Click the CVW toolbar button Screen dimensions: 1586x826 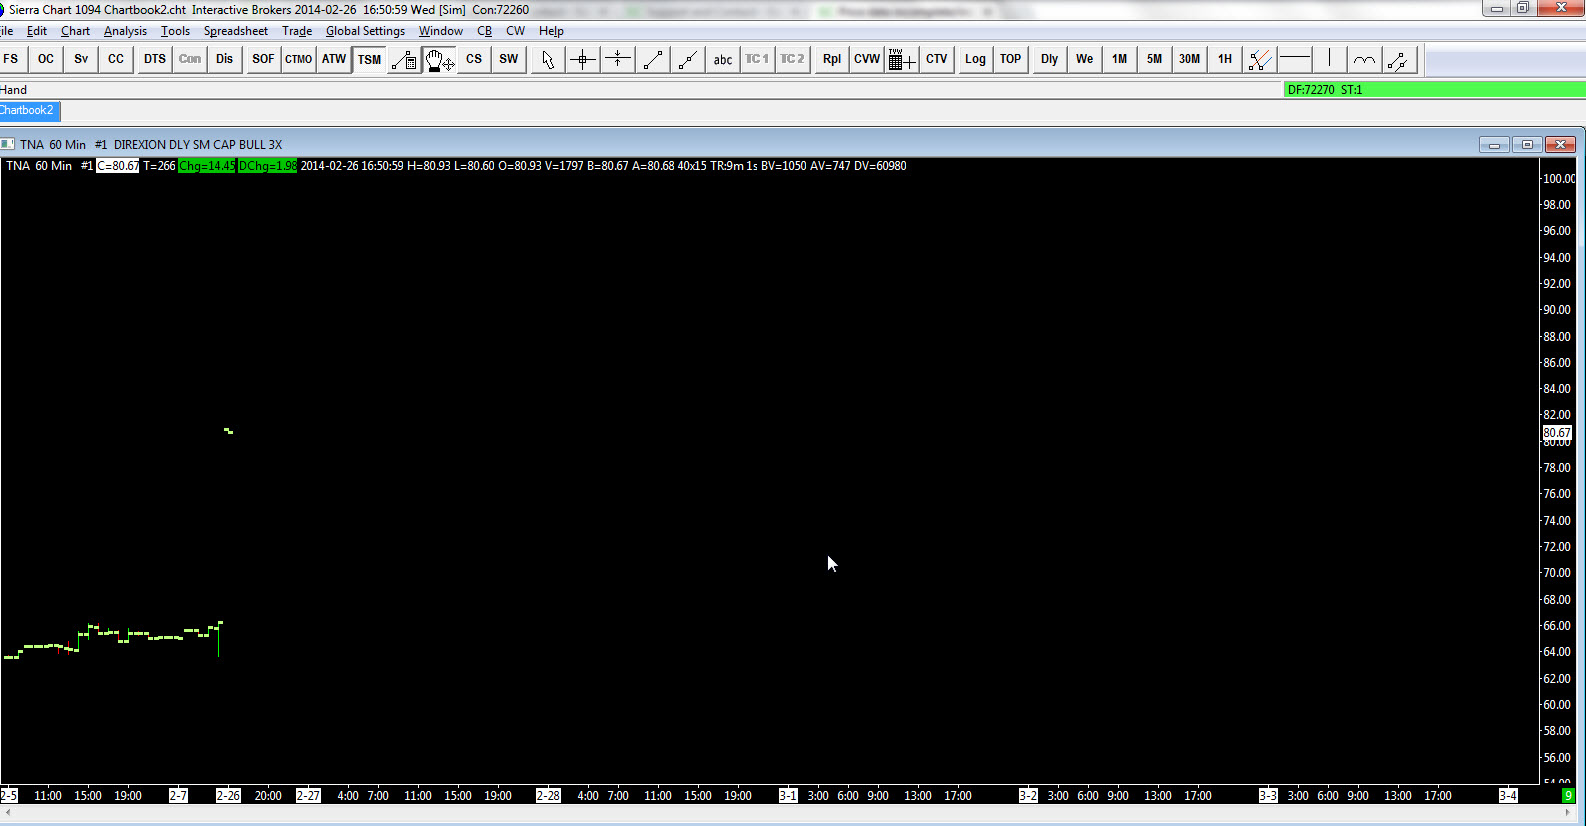(867, 59)
